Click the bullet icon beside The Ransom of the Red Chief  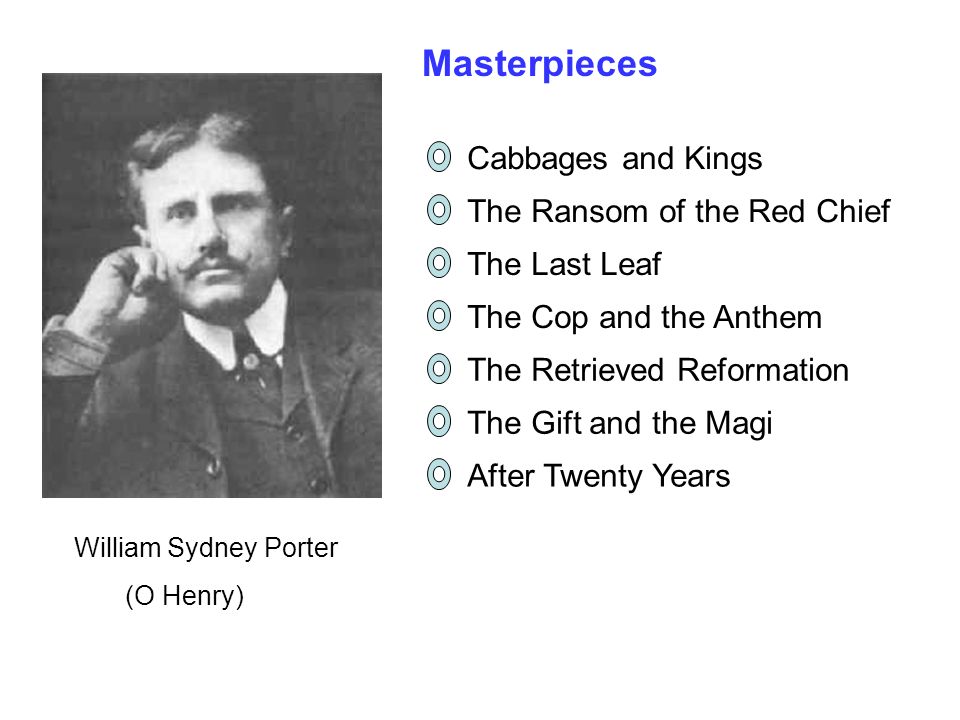click(438, 210)
